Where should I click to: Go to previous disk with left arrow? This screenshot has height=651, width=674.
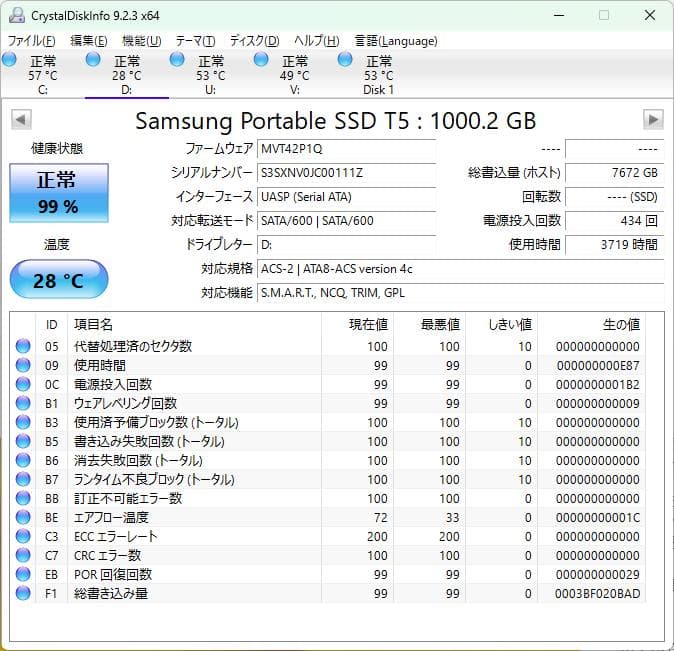[x=21, y=119]
